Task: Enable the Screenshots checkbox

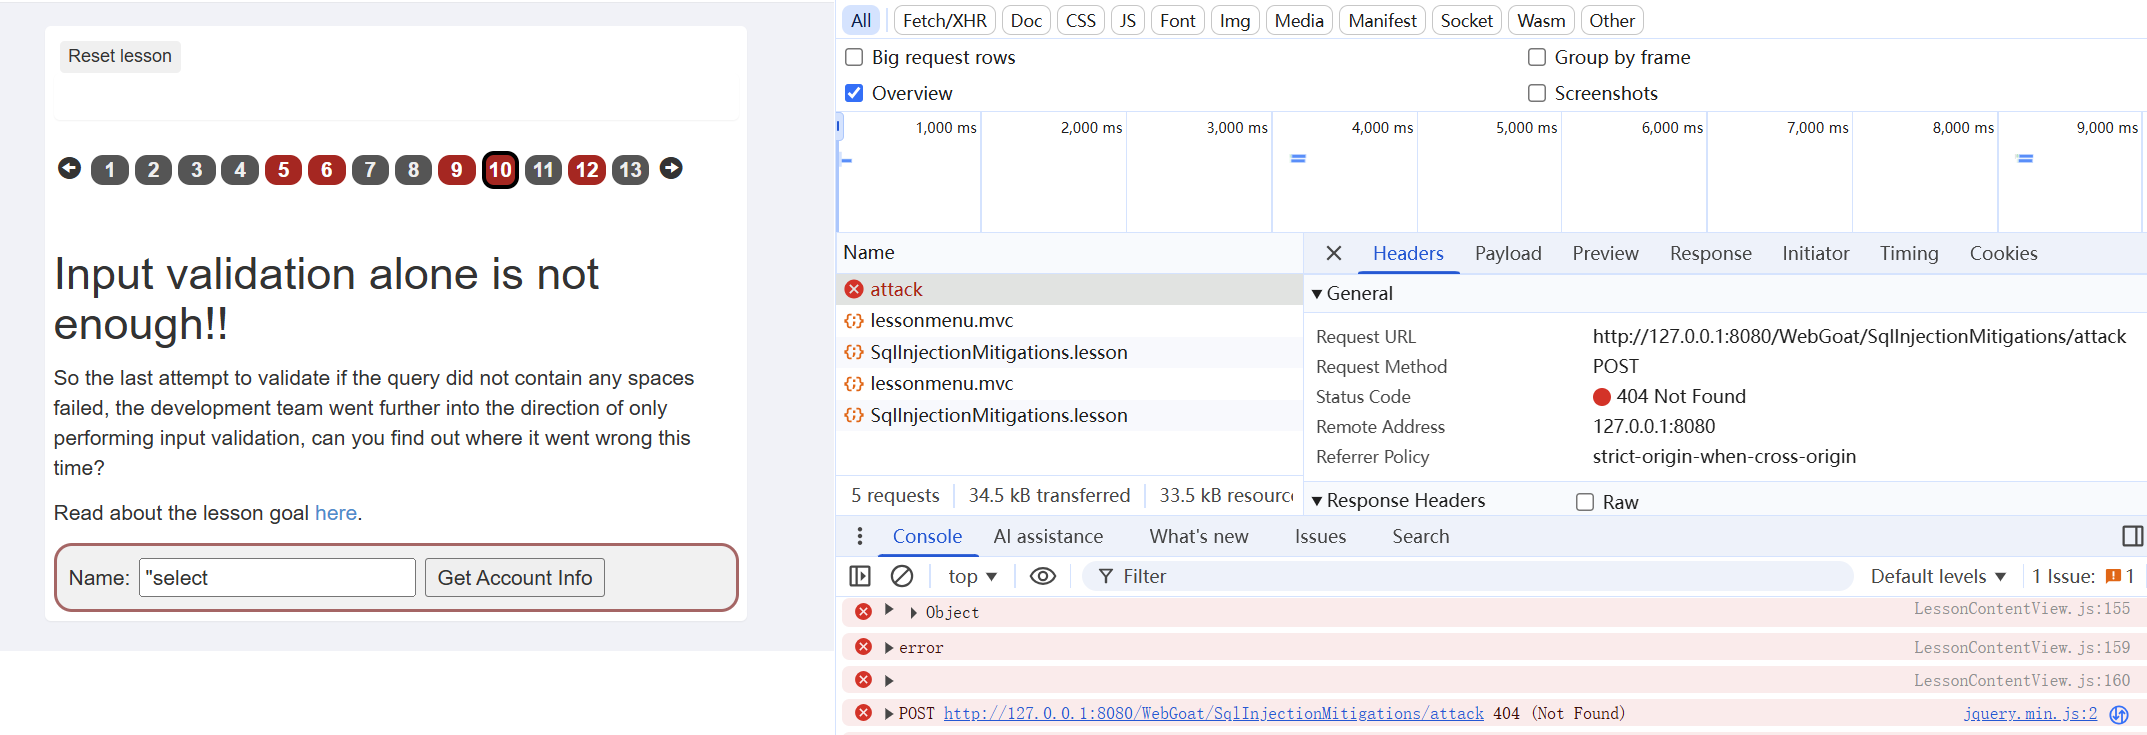Action: [1537, 93]
